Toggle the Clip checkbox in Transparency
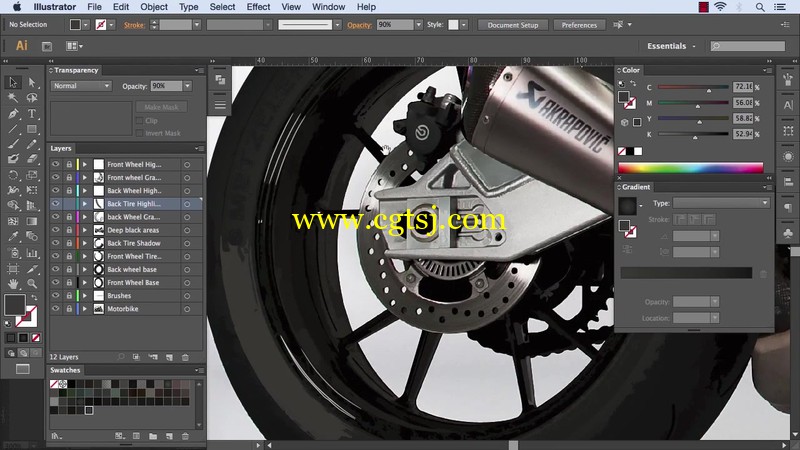 139,121
